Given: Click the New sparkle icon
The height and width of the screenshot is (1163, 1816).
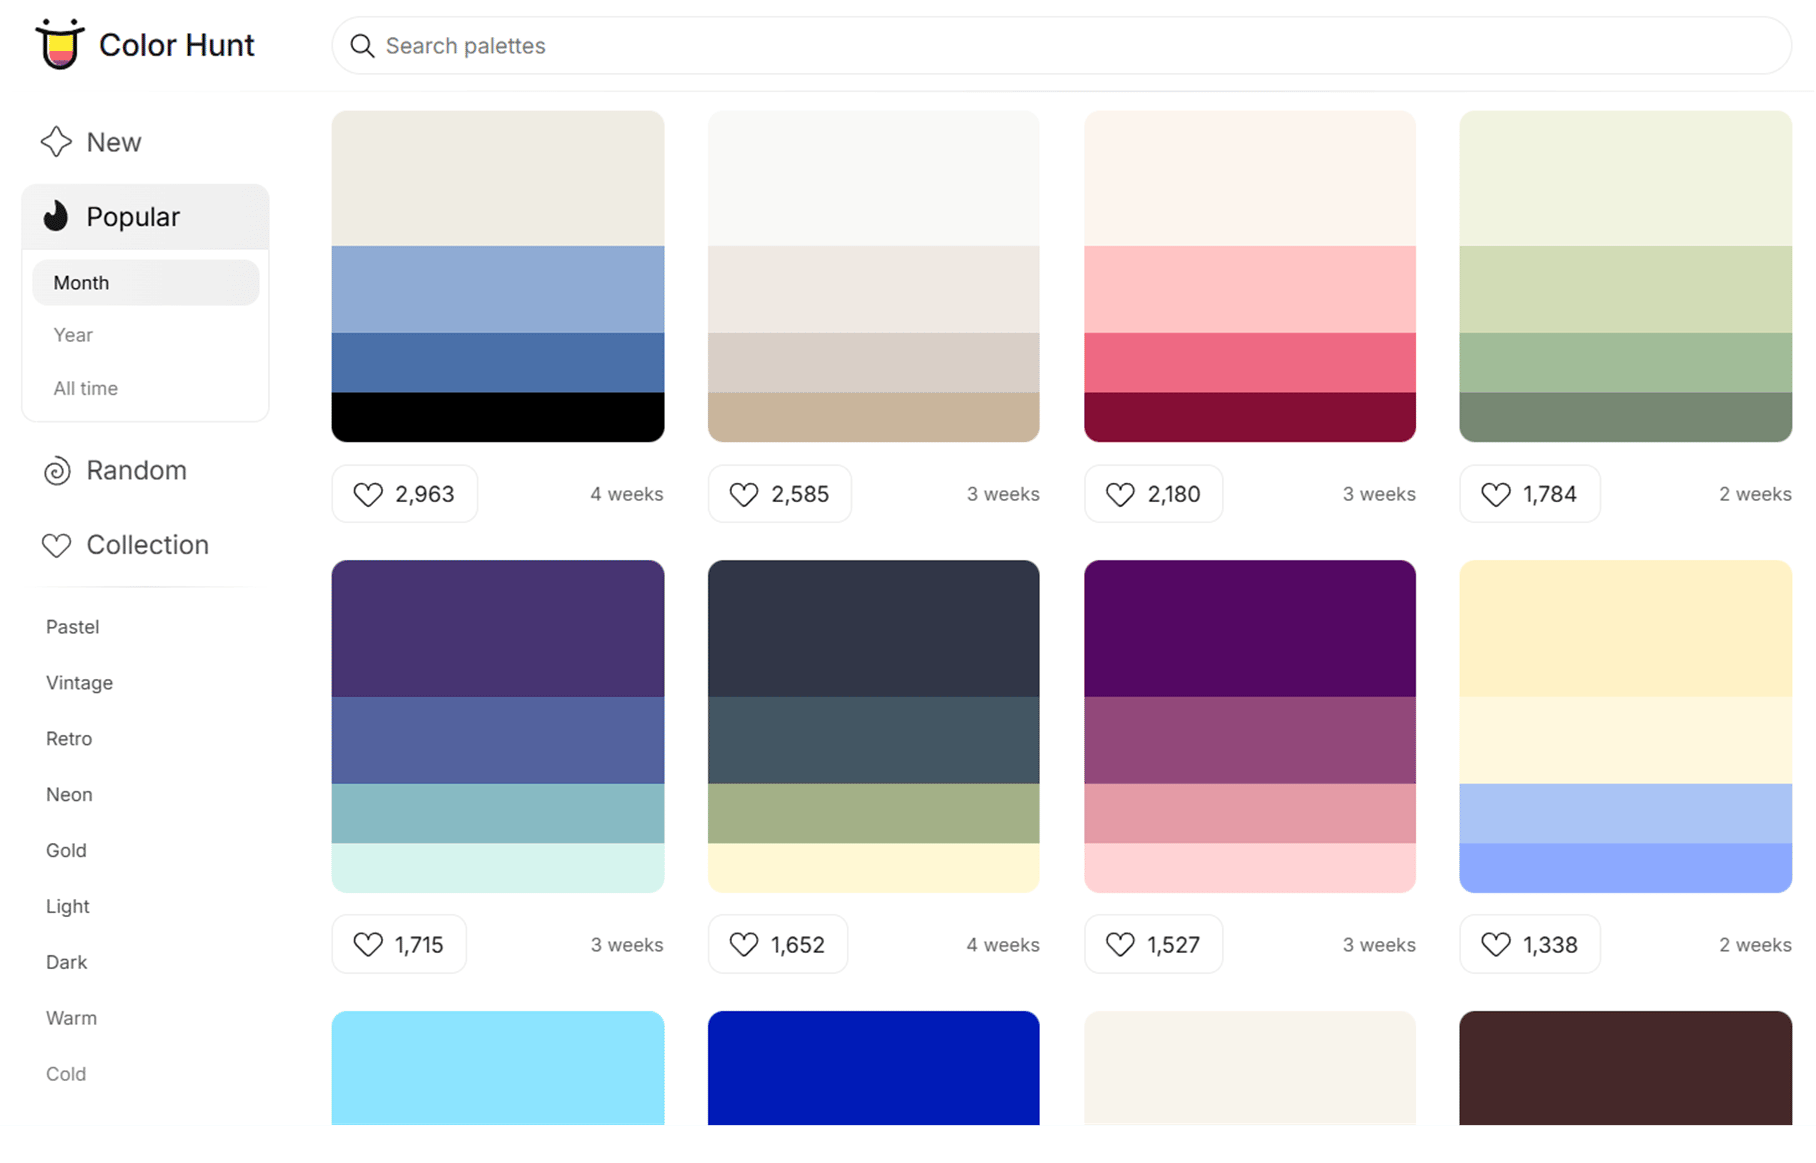Looking at the screenshot, I should (56, 142).
